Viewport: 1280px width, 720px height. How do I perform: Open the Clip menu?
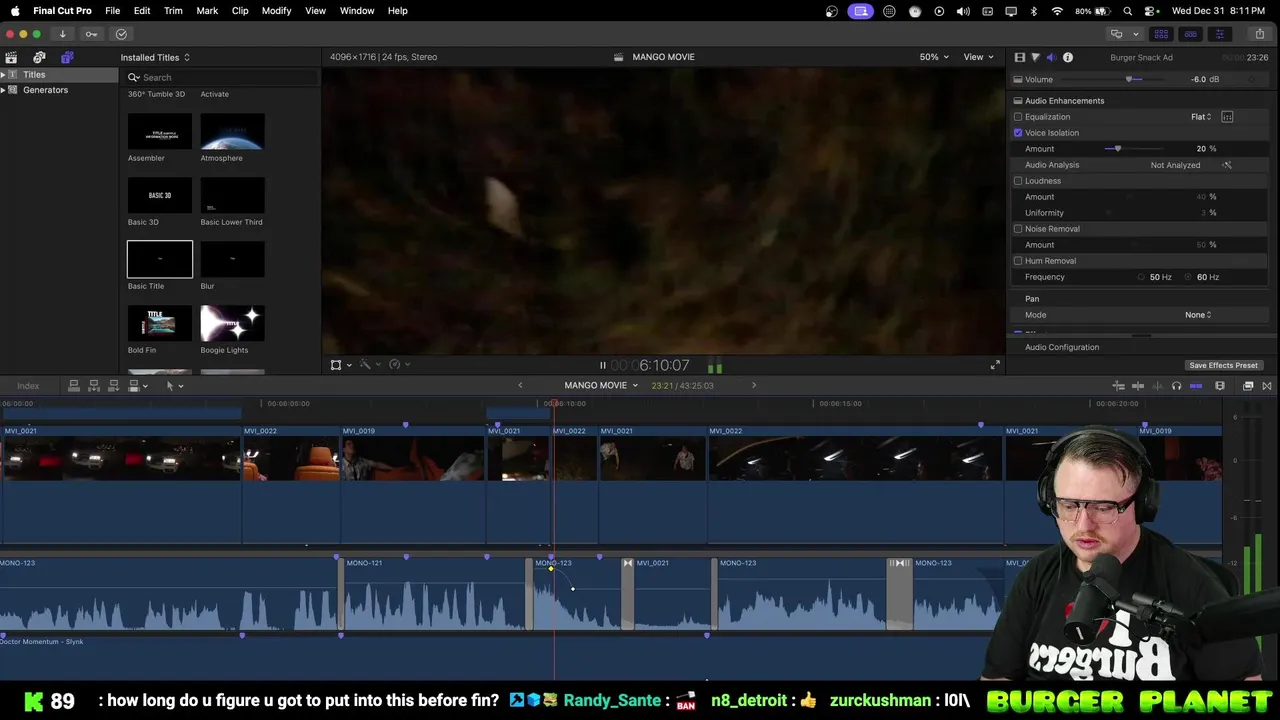coord(240,10)
